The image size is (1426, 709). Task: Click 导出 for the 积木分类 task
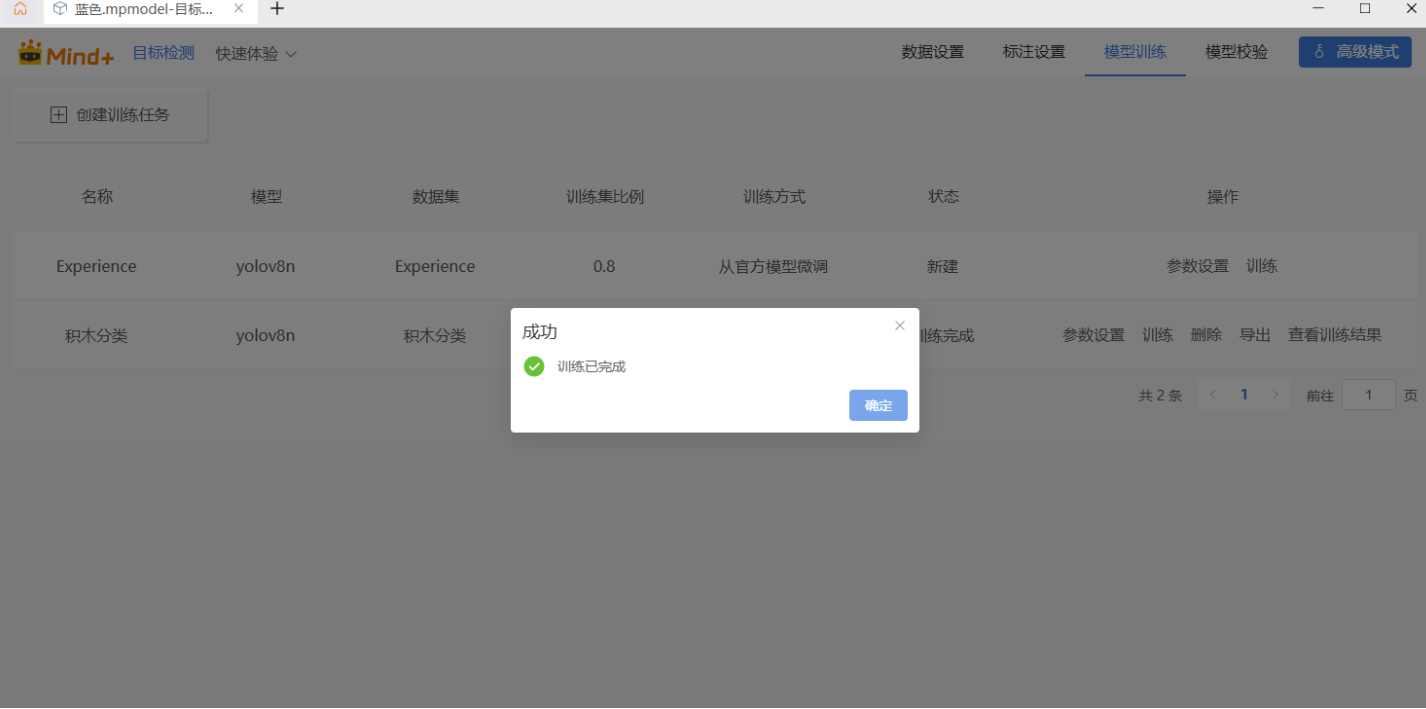[1255, 336]
